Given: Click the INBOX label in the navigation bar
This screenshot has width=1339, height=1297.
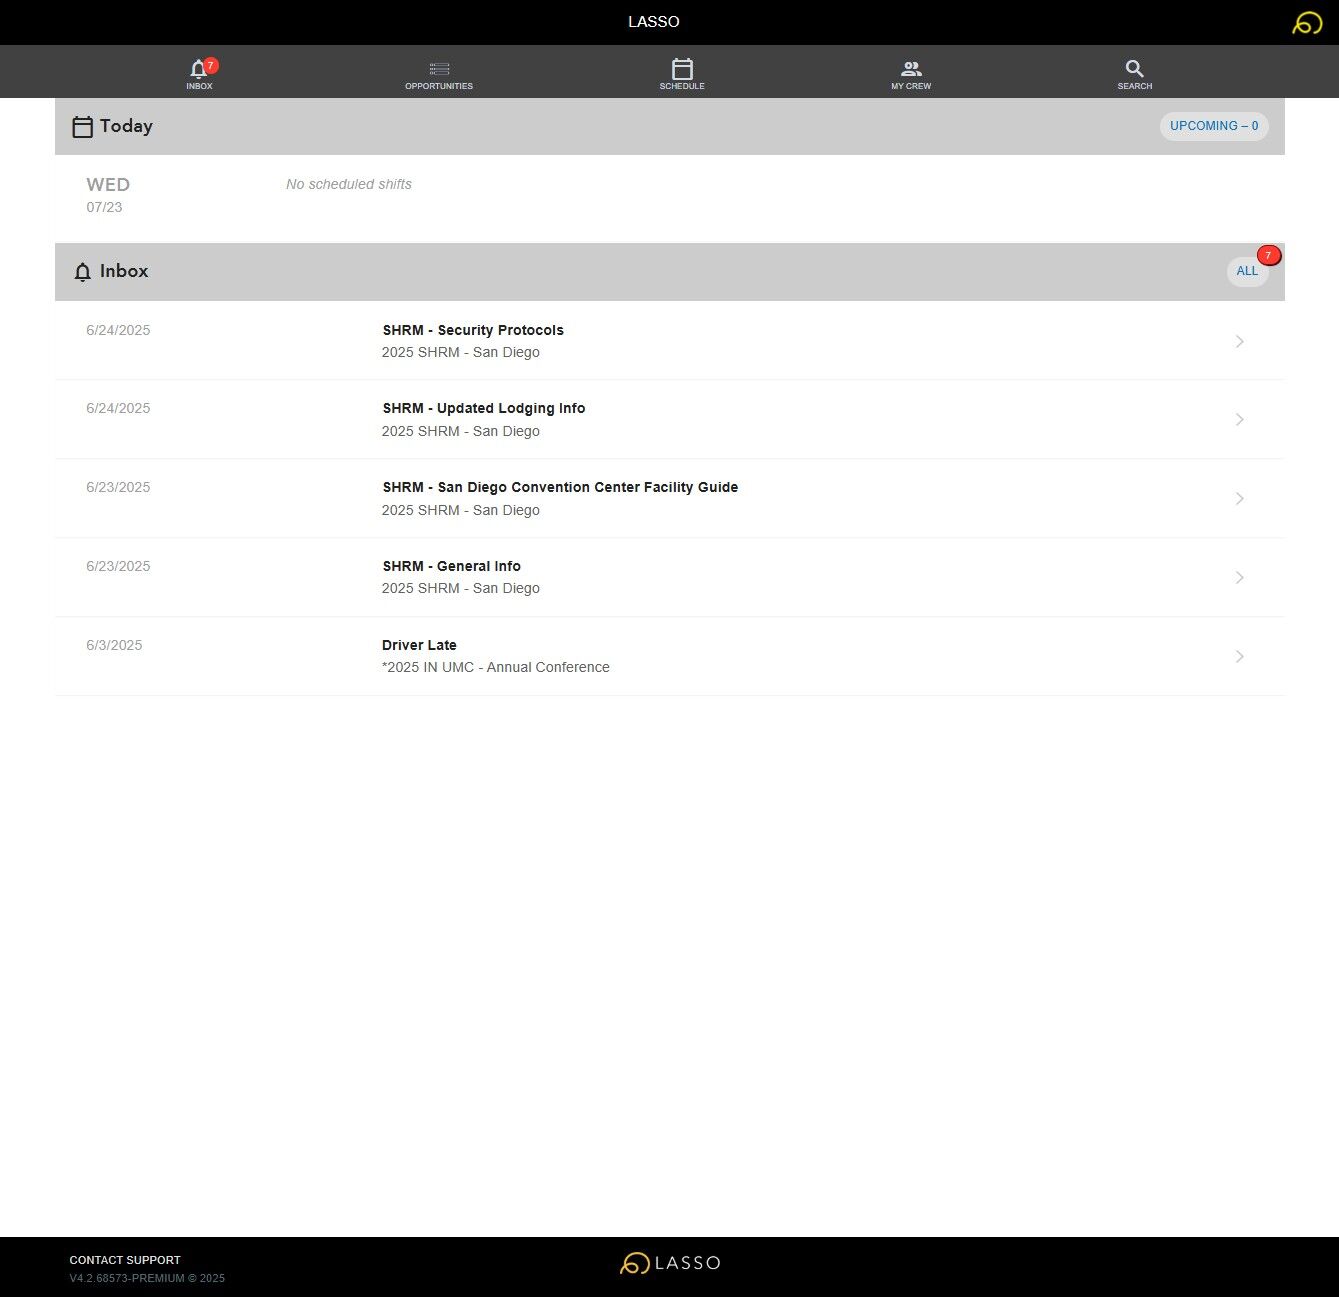Looking at the screenshot, I should pyautogui.click(x=199, y=86).
